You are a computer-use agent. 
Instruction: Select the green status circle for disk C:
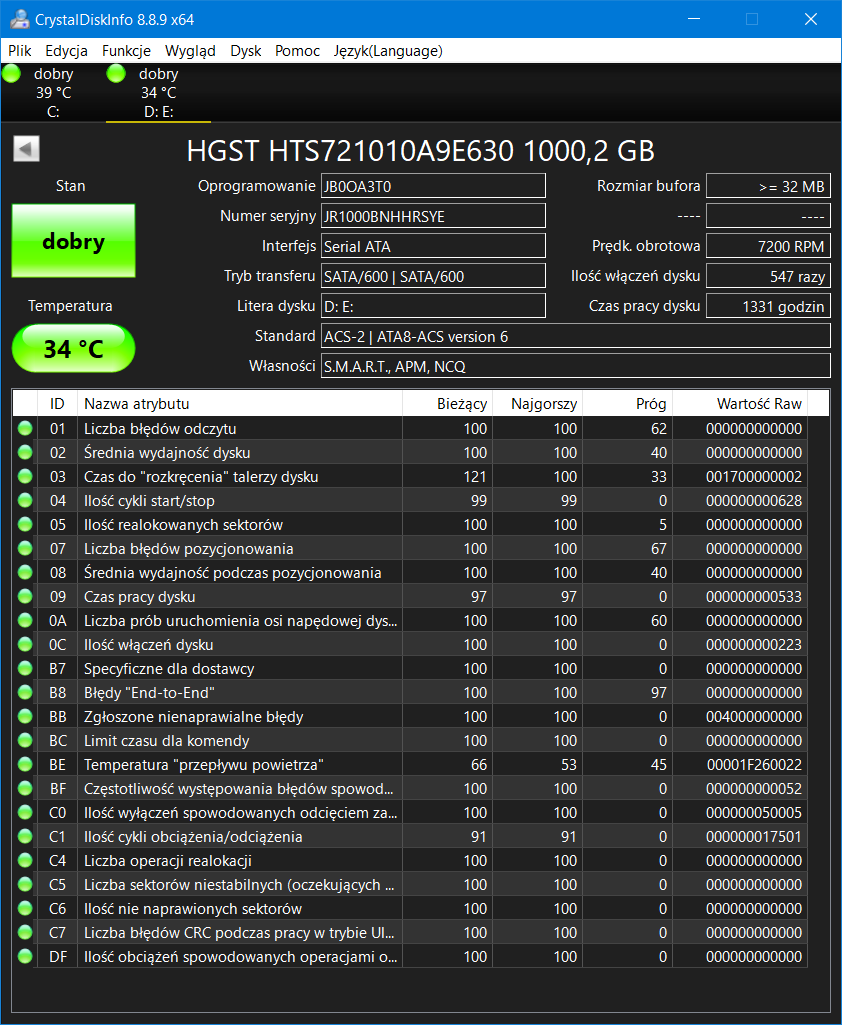pyautogui.click(x=12, y=73)
